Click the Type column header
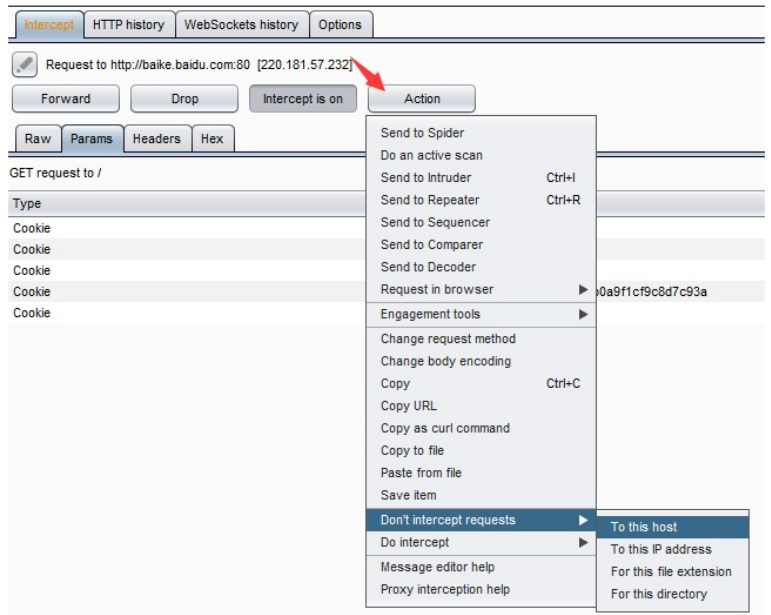Viewport: 771px width, 615px height. click(187, 204)
